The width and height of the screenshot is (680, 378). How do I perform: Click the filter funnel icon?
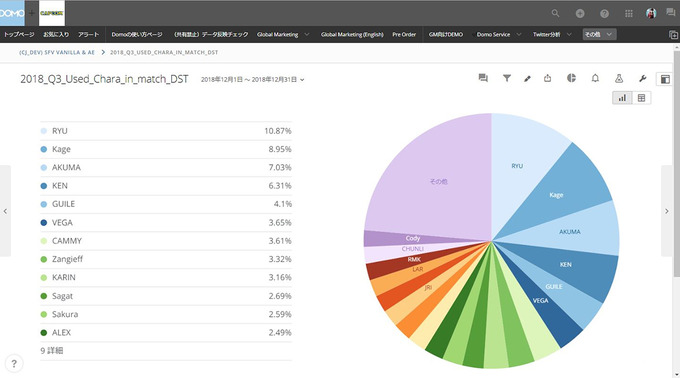pyautogui.click(x=507, y=78)
